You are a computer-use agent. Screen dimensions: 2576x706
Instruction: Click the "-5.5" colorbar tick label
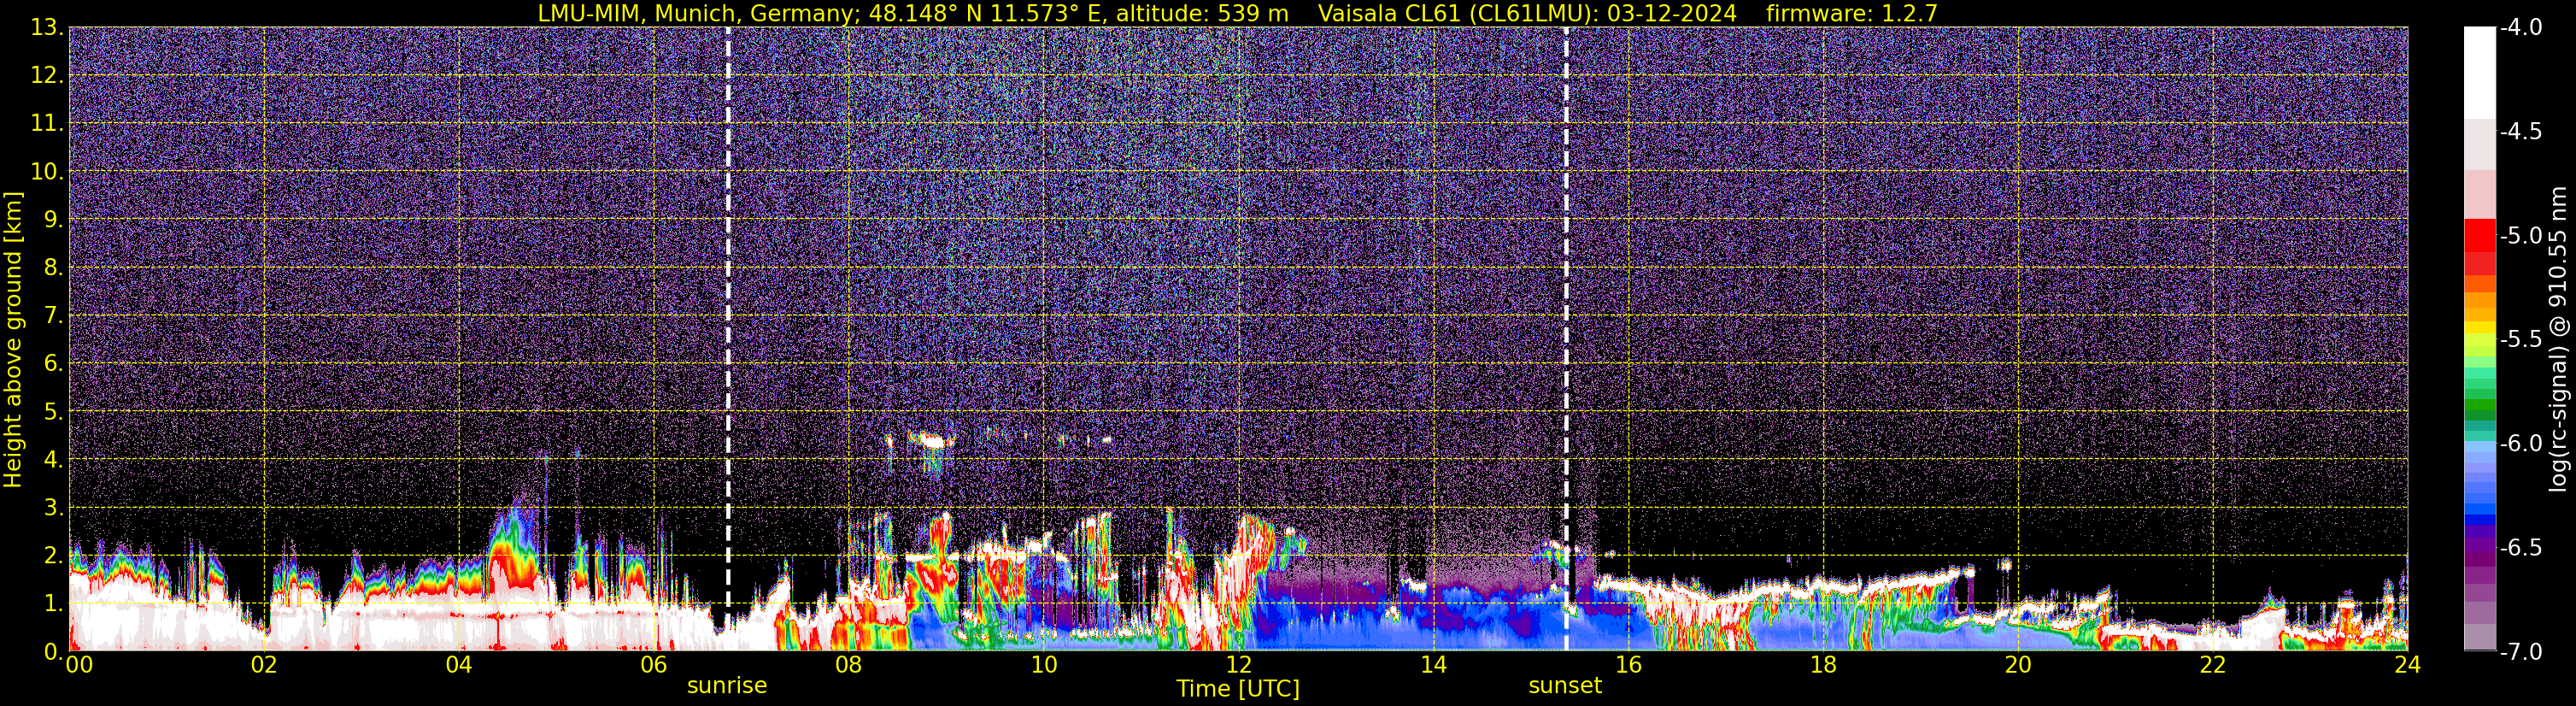point(2520,339)
